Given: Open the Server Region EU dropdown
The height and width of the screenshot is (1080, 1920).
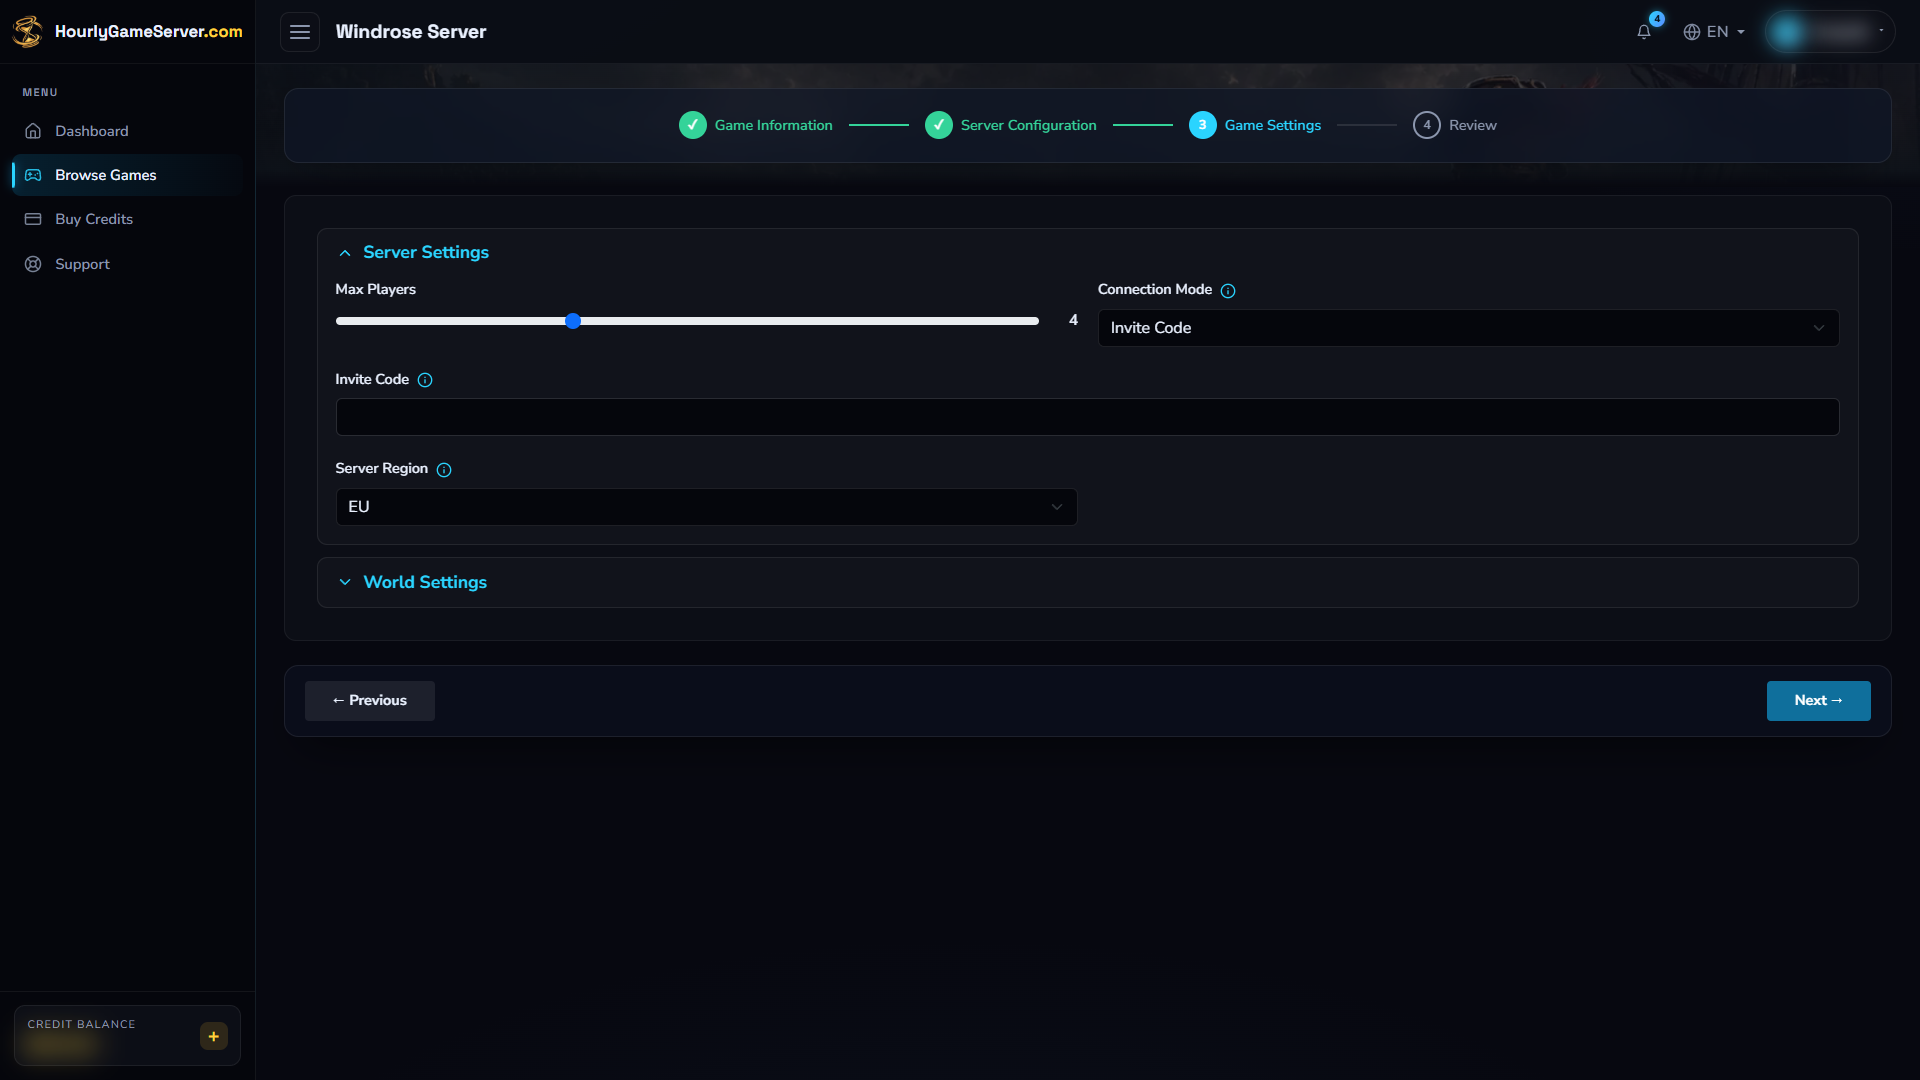Looking at the screenshot, I should pos(706,507).
